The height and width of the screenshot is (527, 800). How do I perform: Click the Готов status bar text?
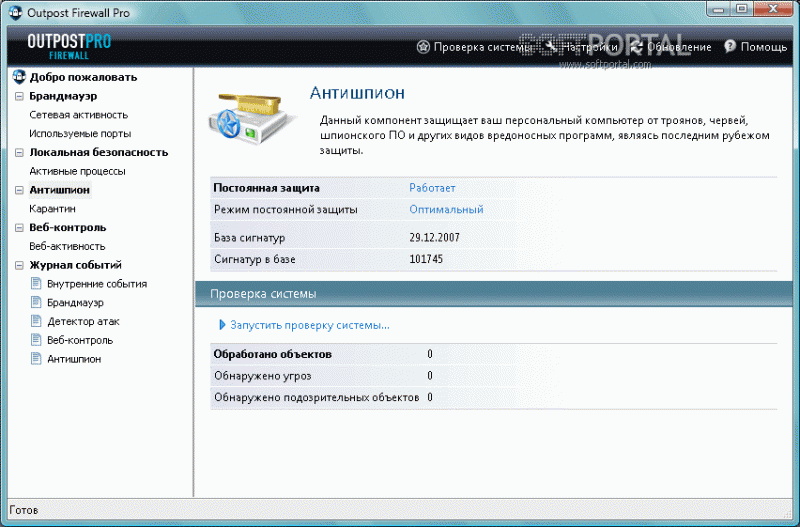point(23,510)
